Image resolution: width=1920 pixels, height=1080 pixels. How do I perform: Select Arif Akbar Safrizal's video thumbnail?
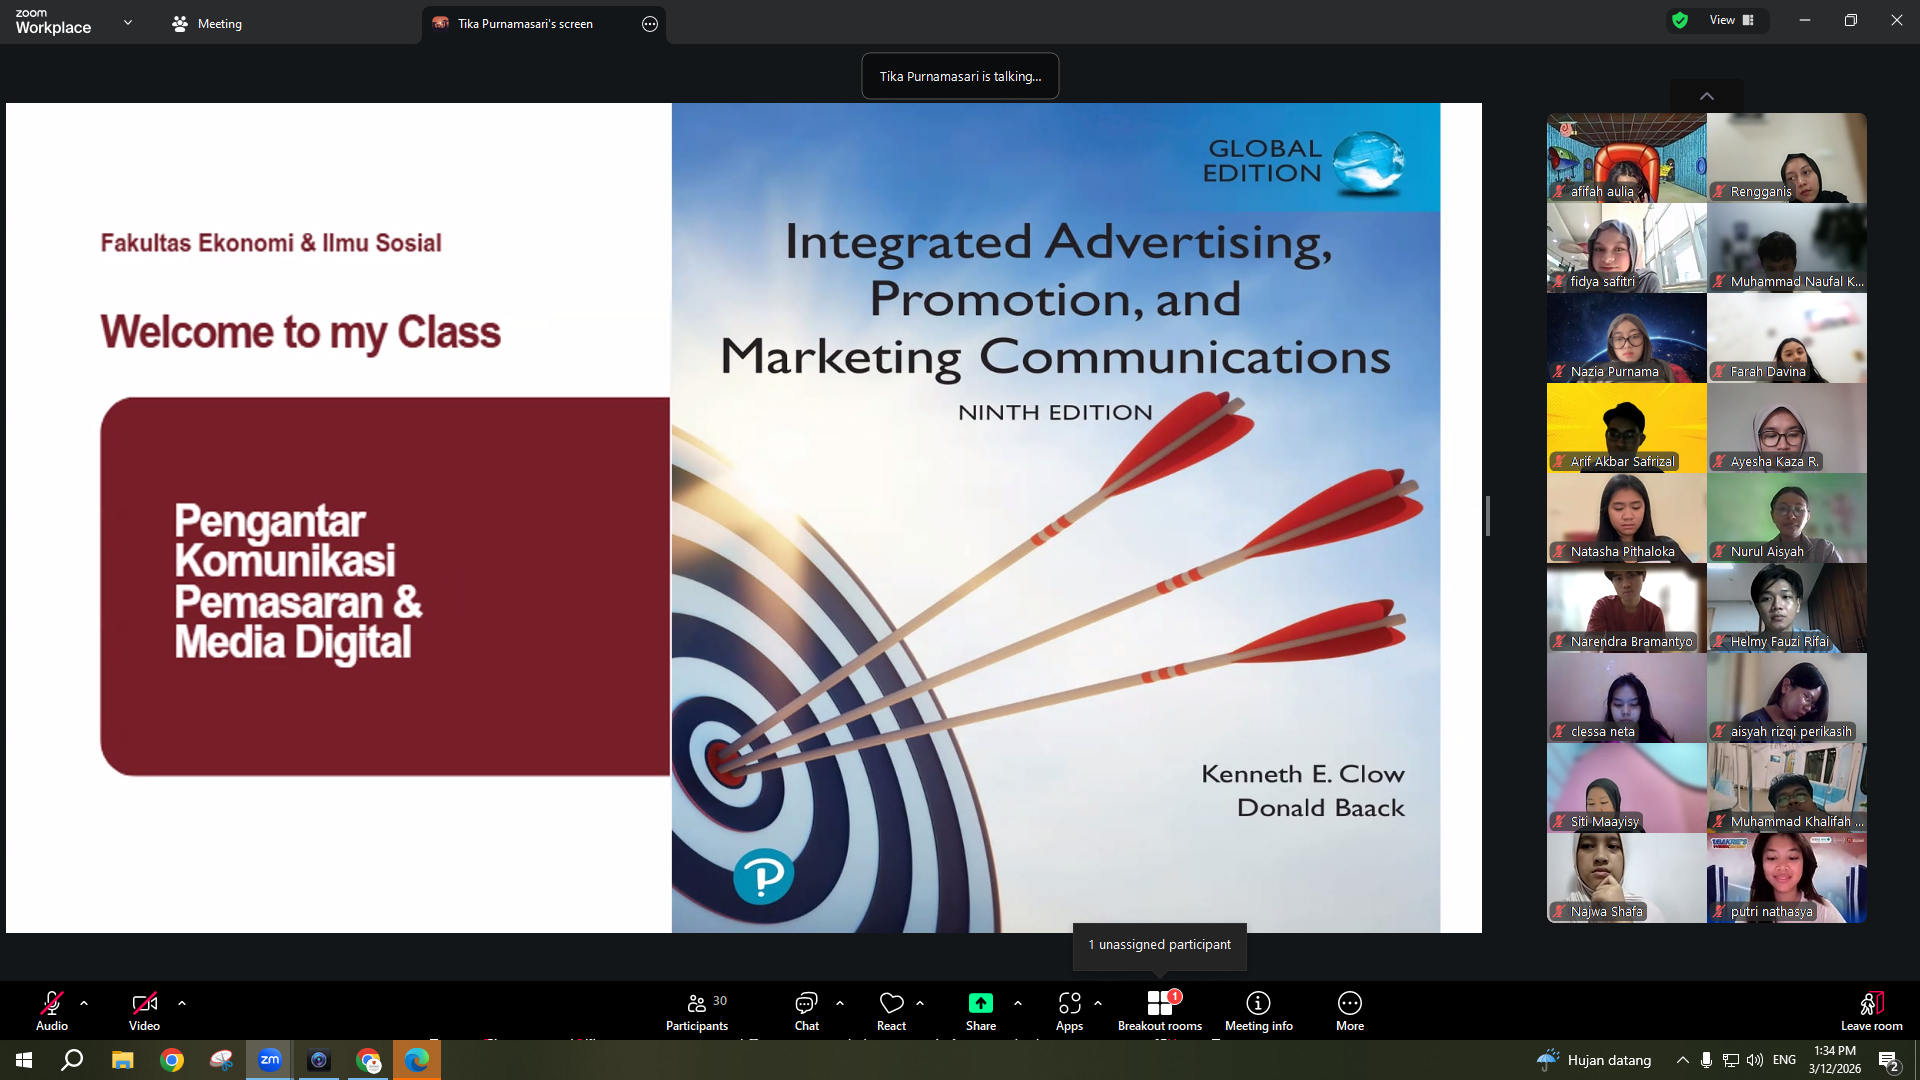[x=1627, y=428]
